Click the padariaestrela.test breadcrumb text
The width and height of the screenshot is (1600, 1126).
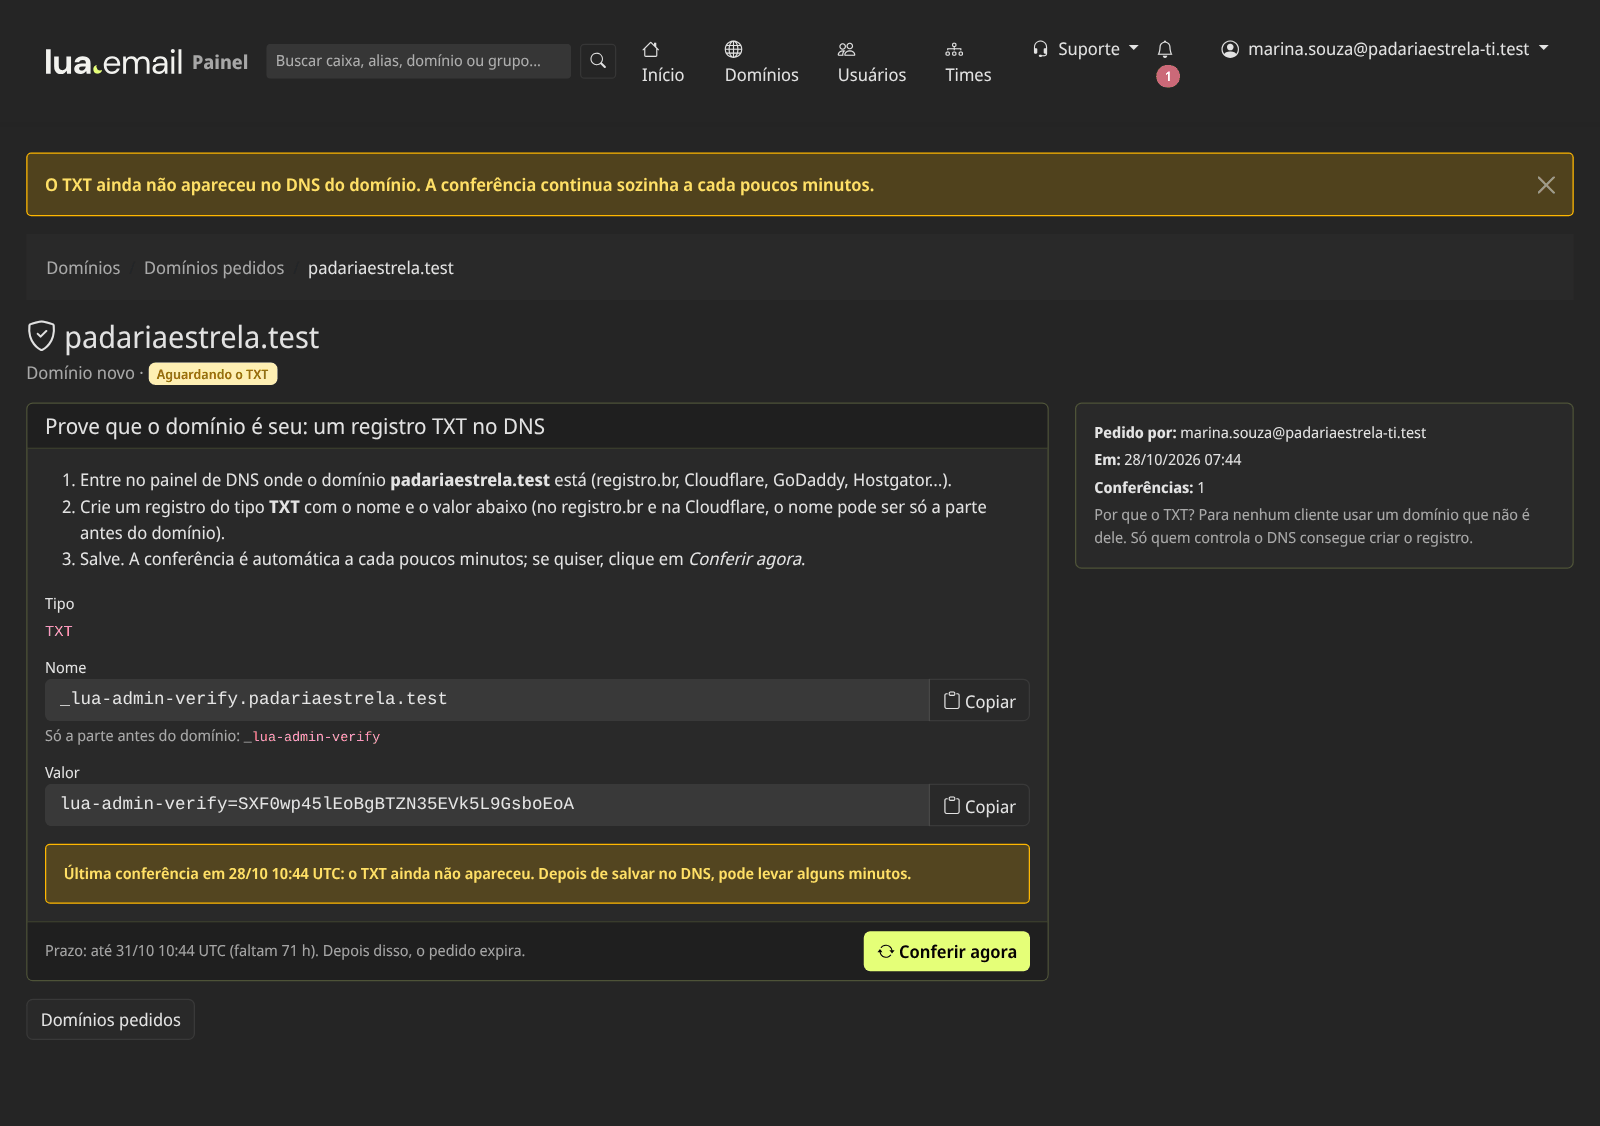[x=380, y=268]
